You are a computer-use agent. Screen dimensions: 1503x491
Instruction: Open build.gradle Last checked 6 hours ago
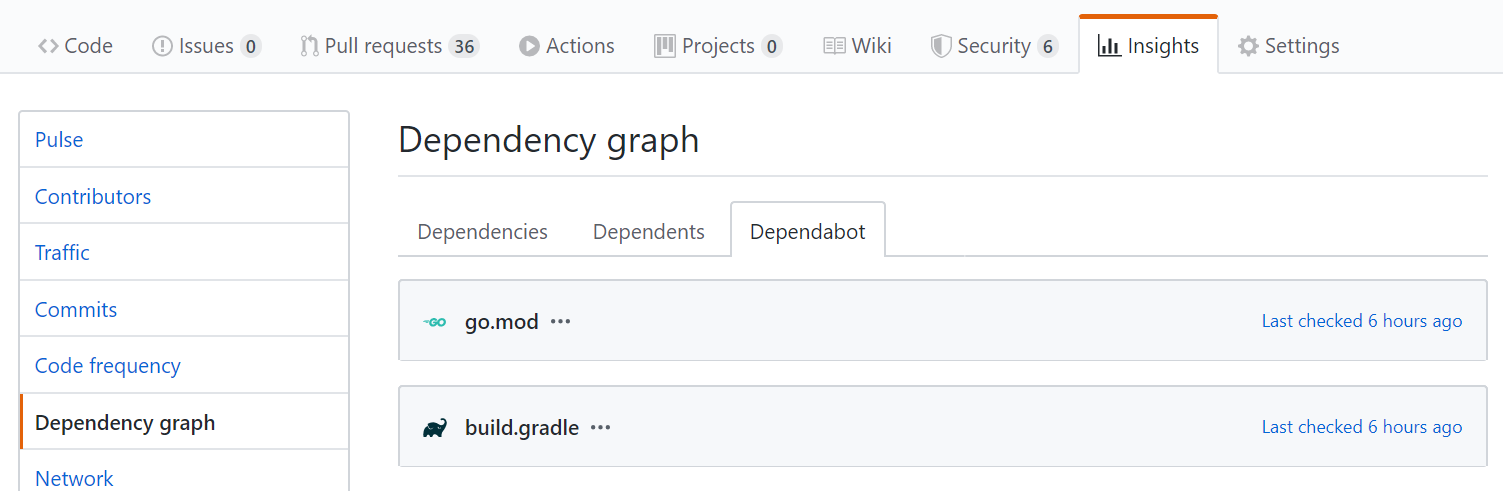[1362, 427]
